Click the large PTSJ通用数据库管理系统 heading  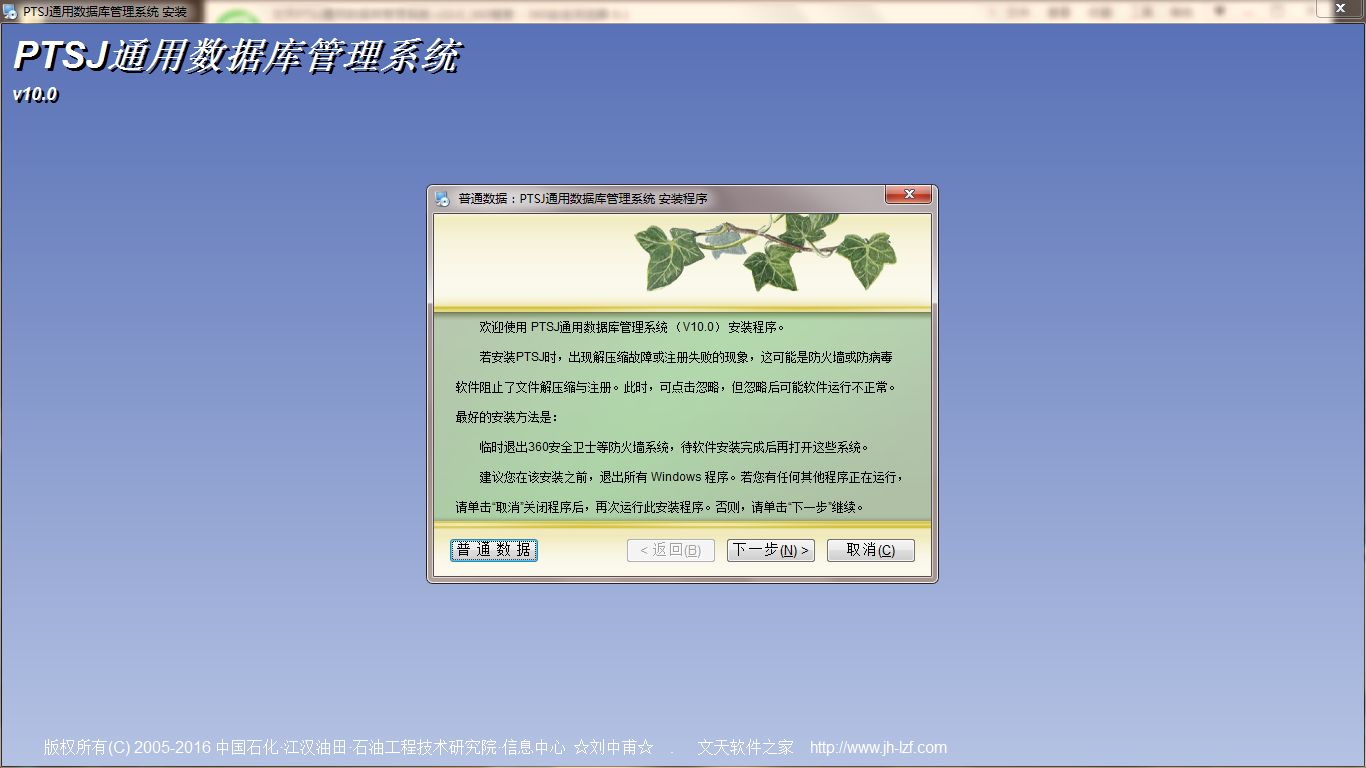236,57
